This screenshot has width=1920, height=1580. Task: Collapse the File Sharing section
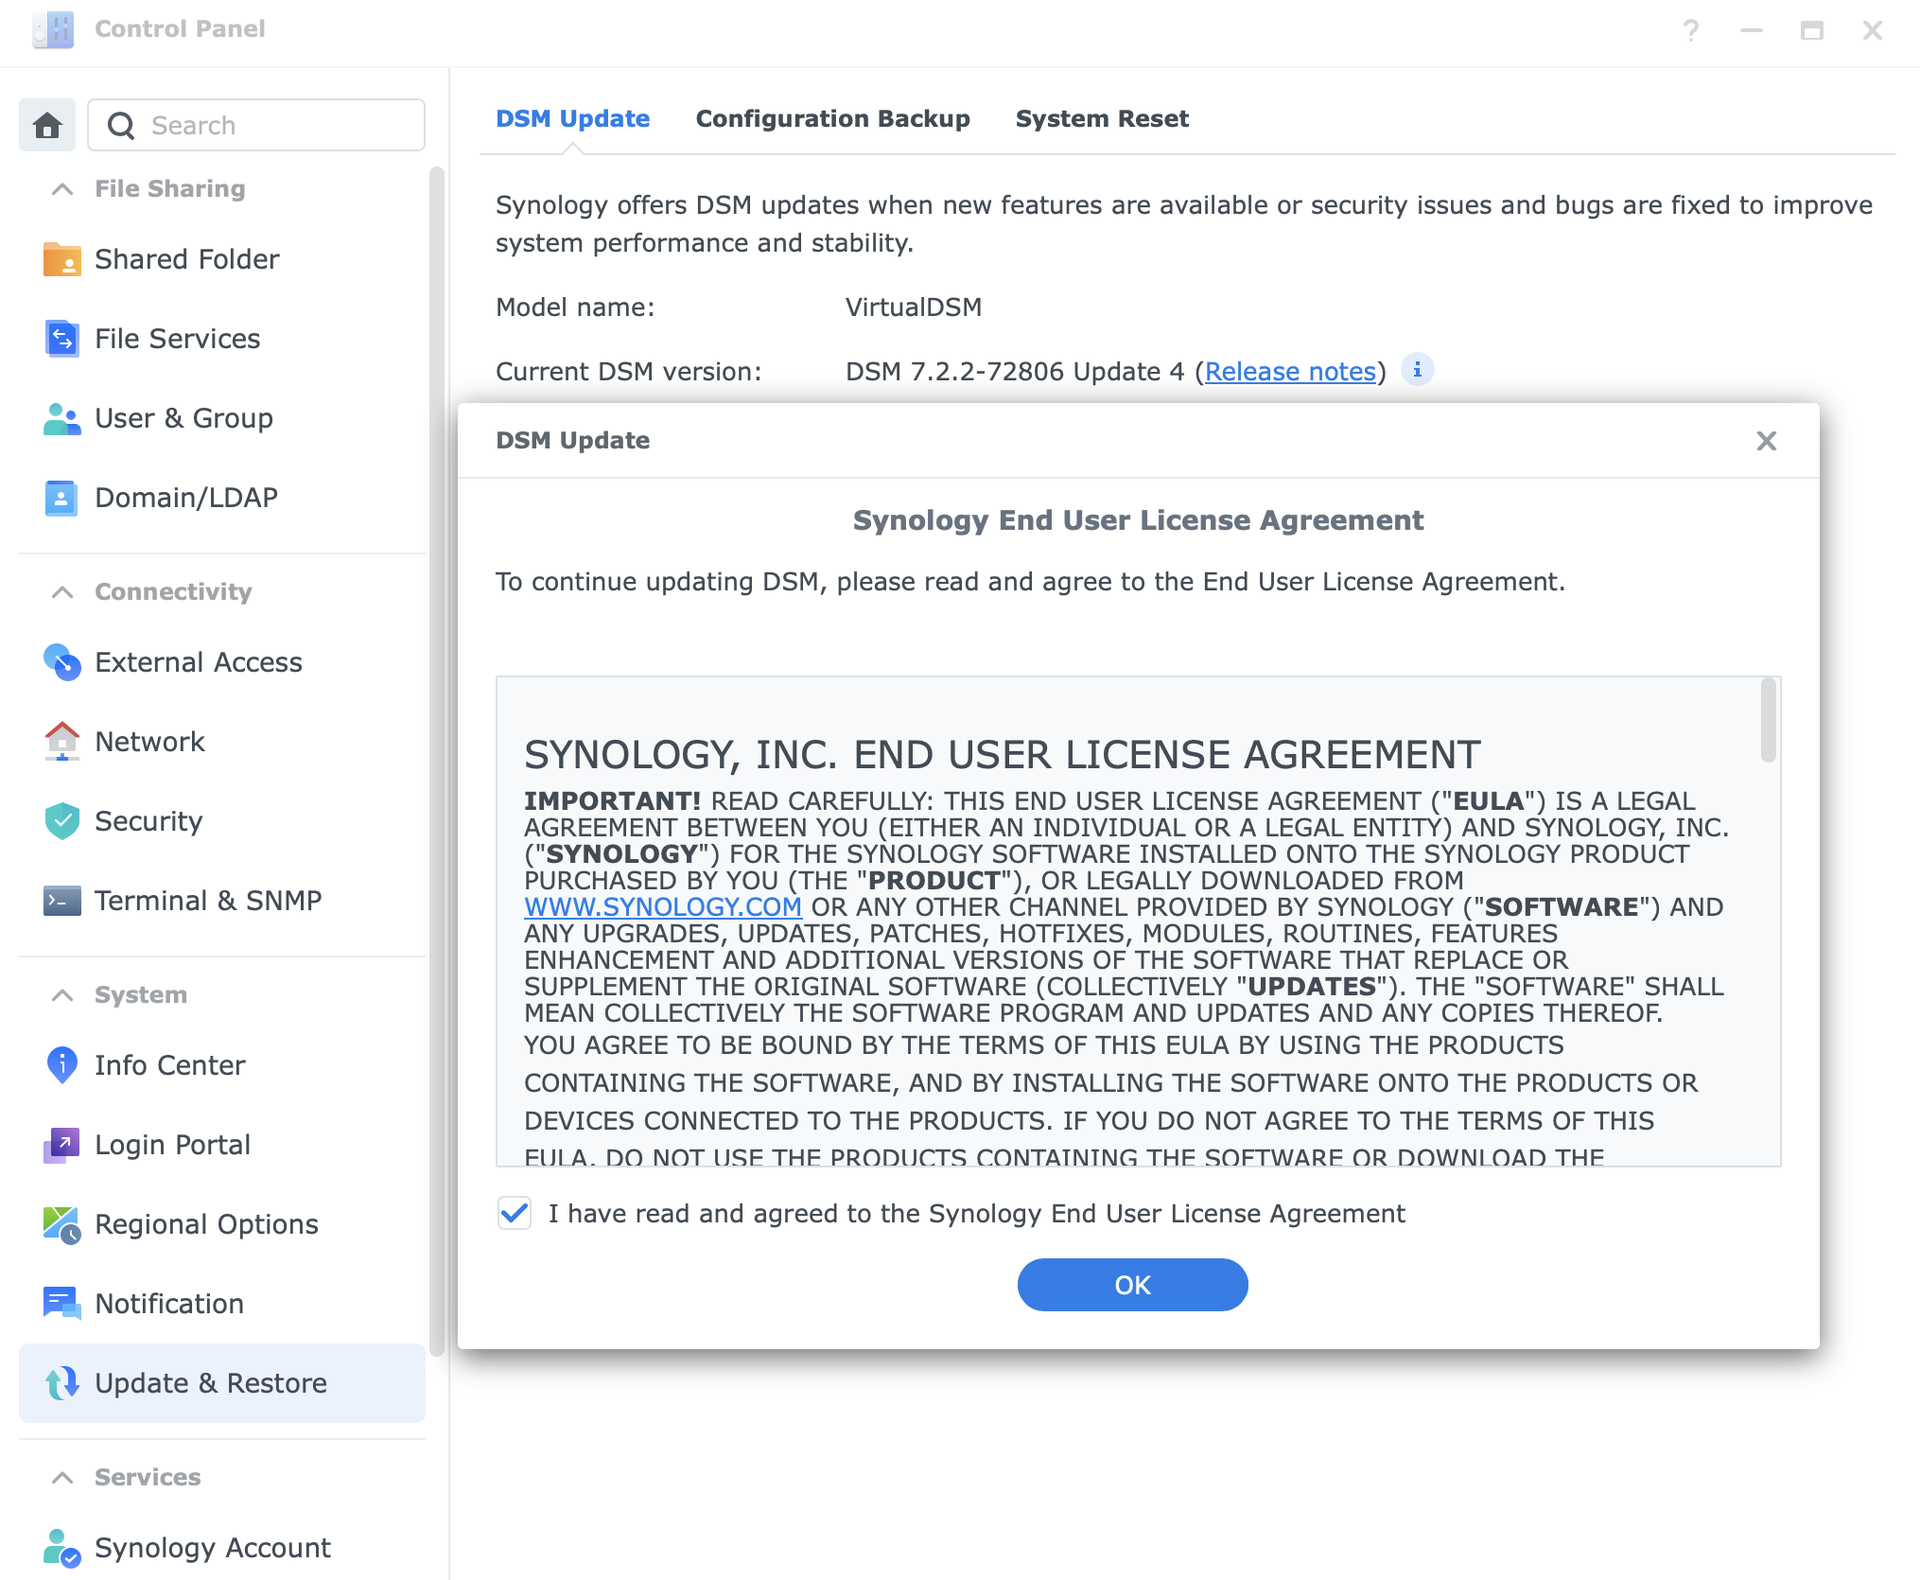tap(62, 189)
